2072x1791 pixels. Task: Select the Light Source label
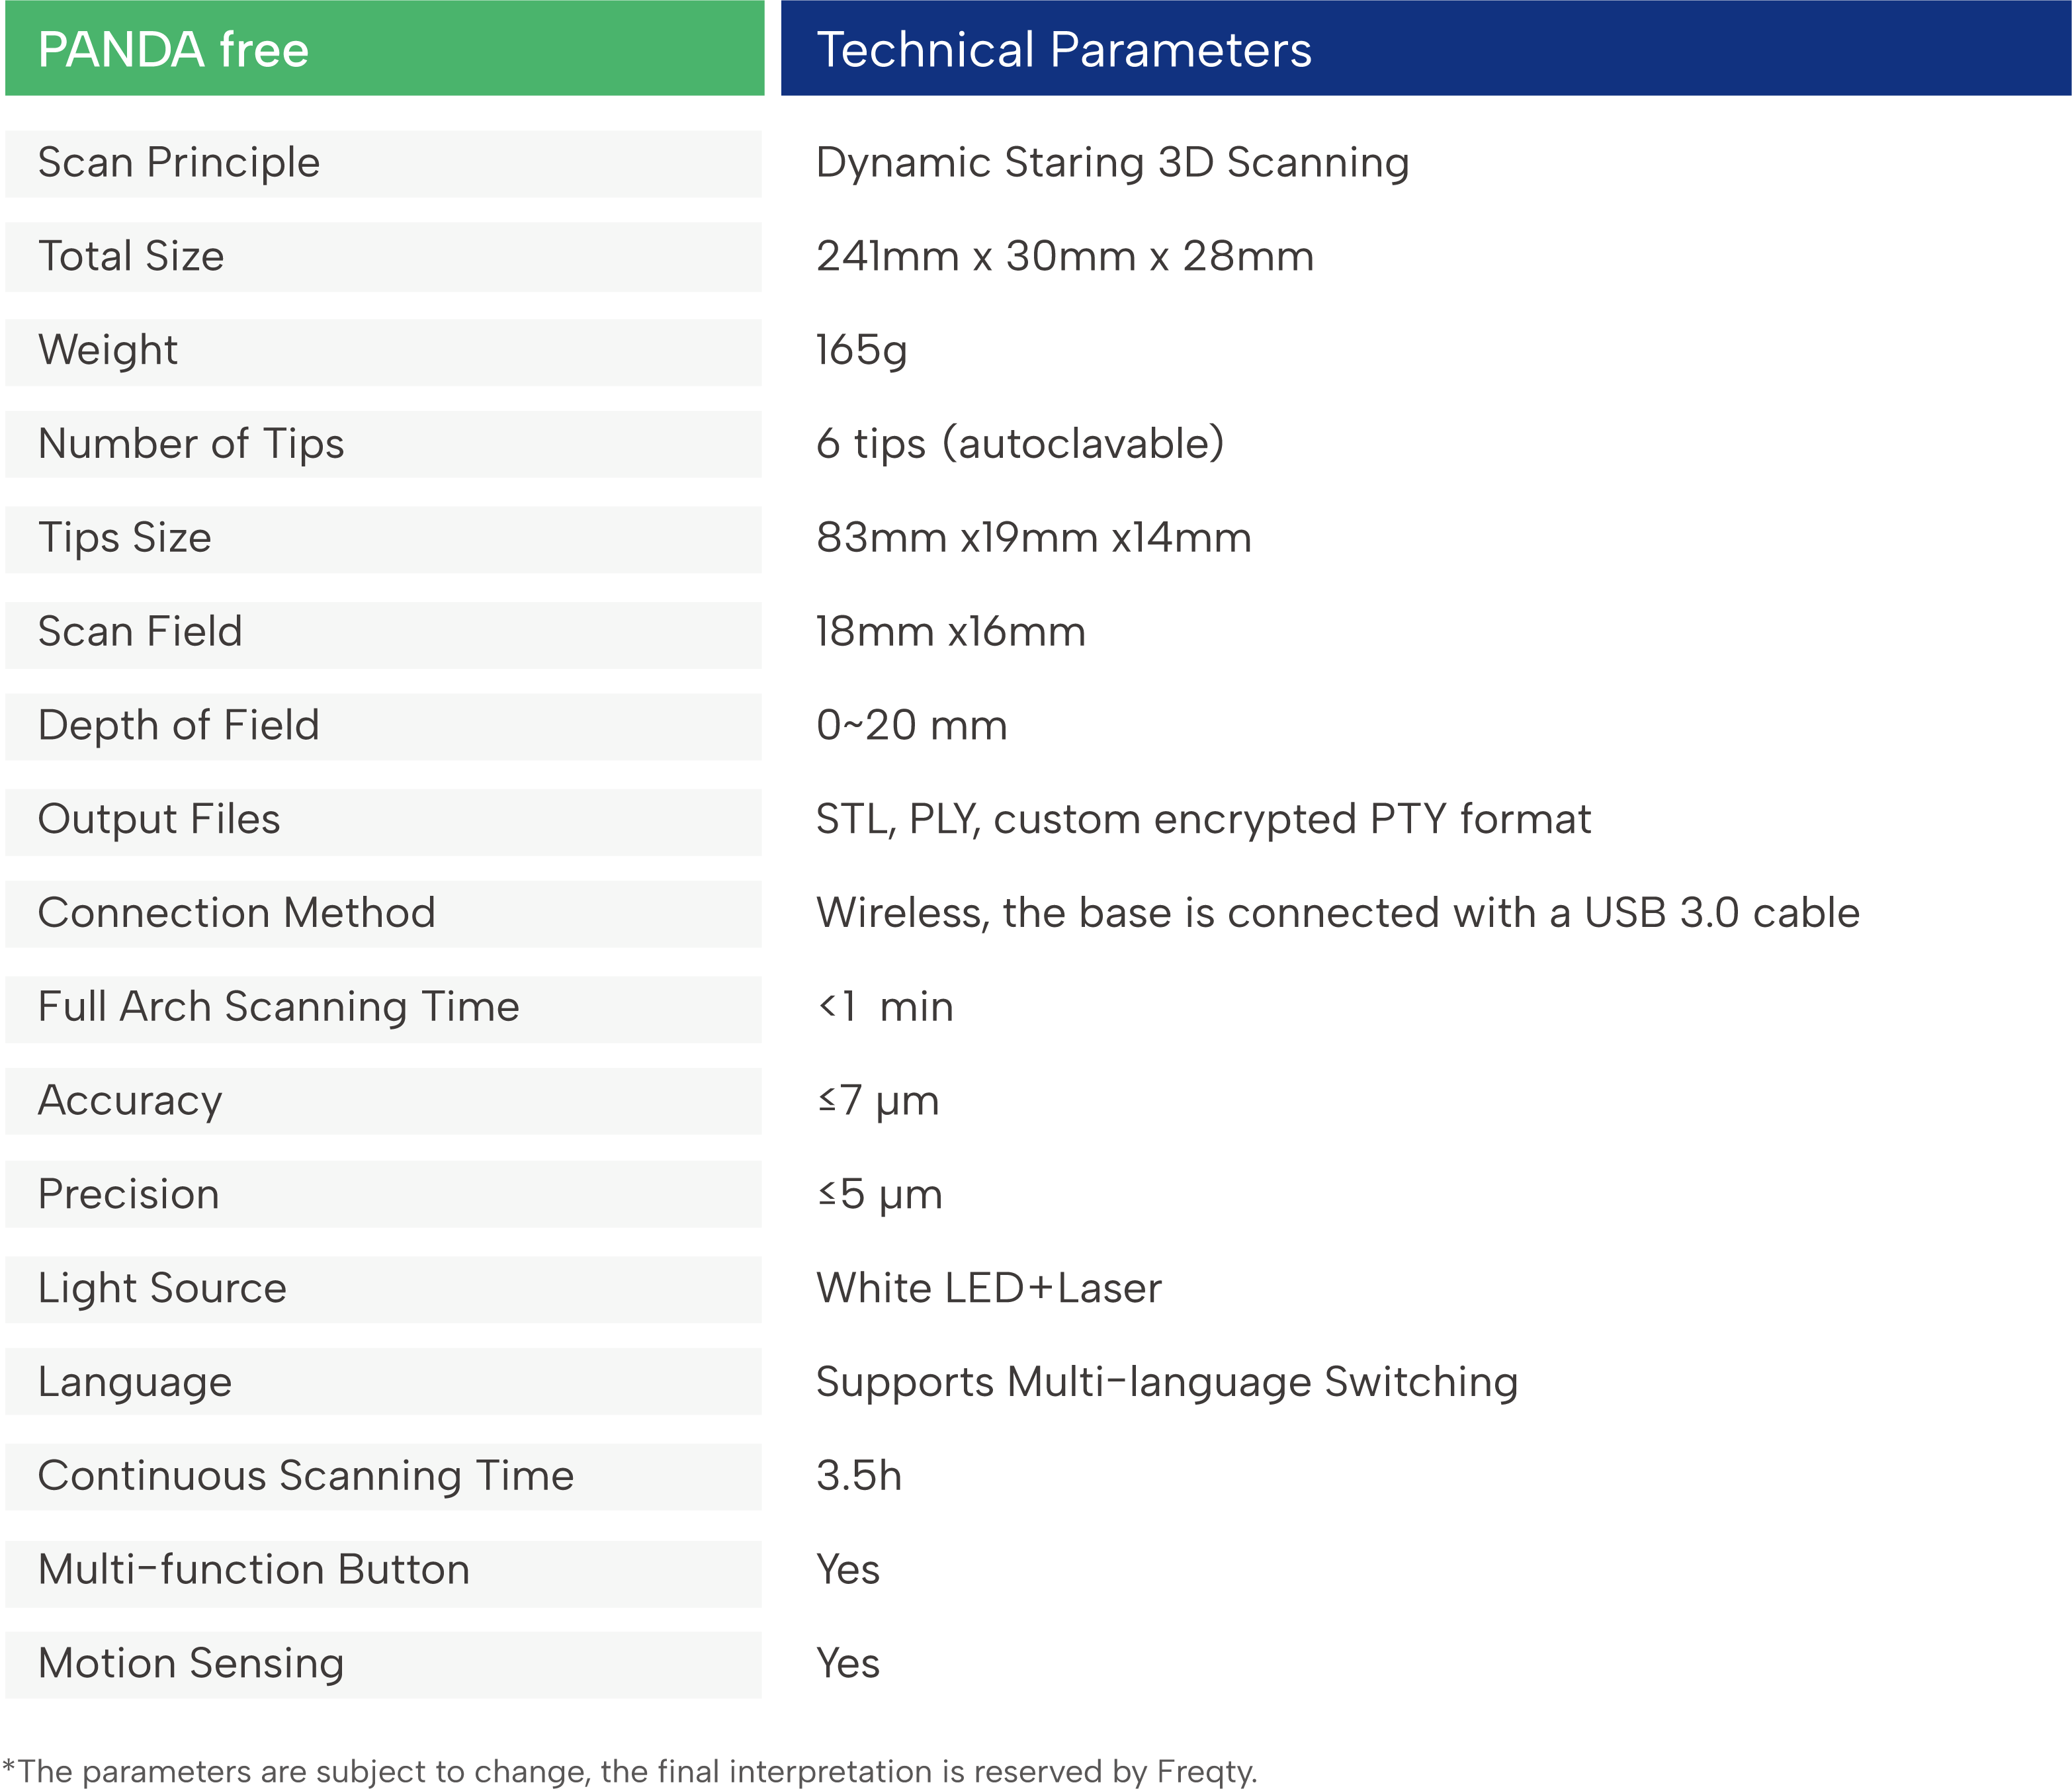[383, 1289]
